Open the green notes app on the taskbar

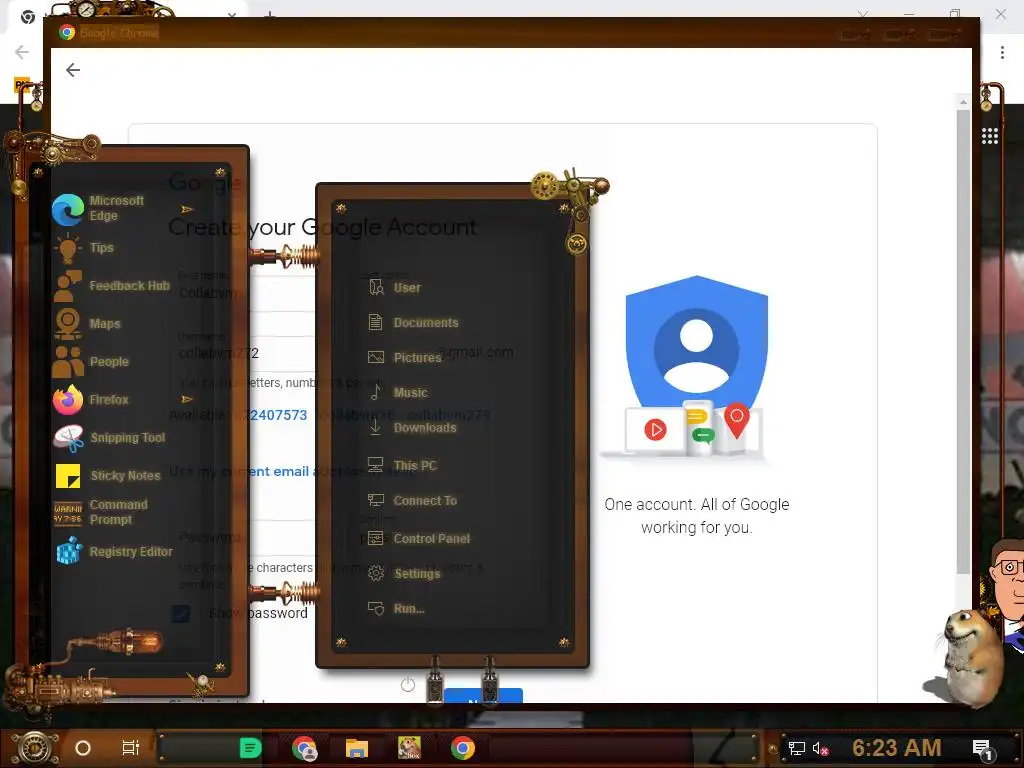coord(250,748)
